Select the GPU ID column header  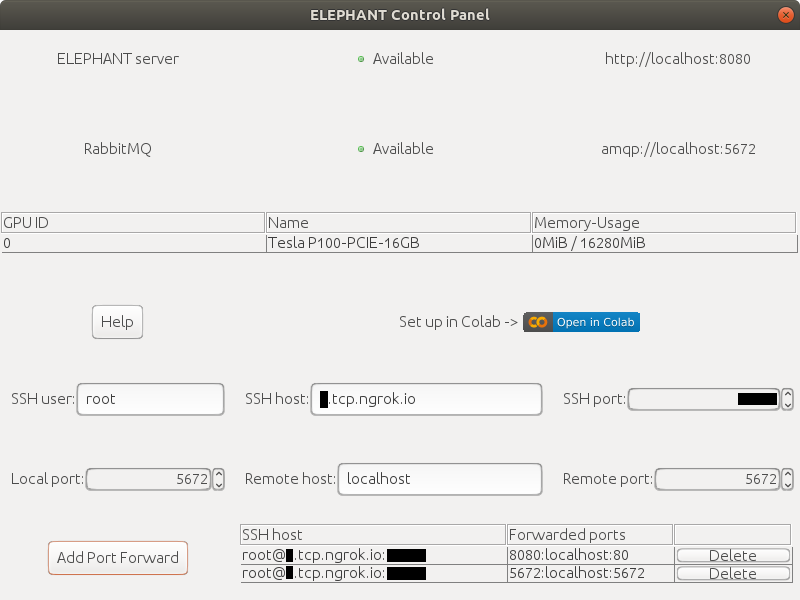133,223
